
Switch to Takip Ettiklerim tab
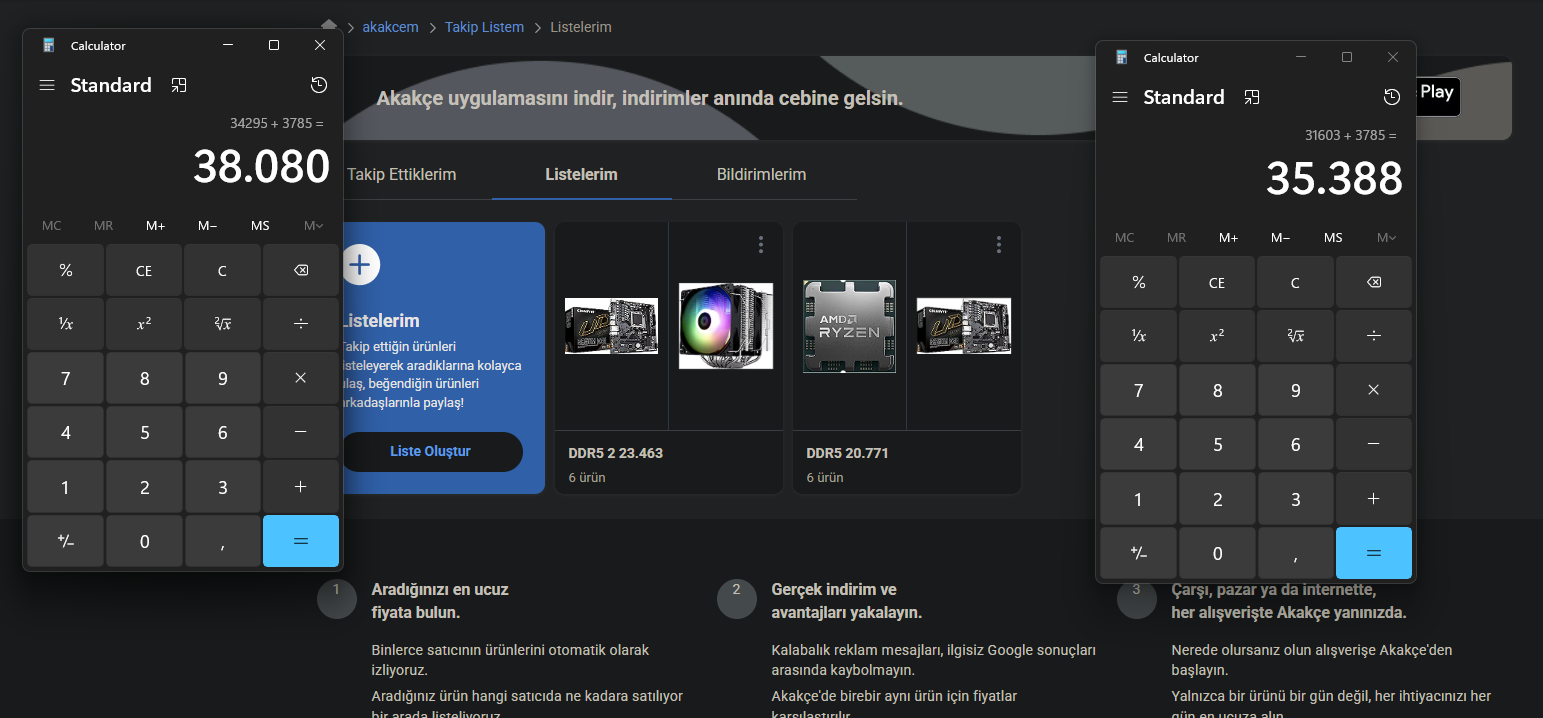(401, 174)
